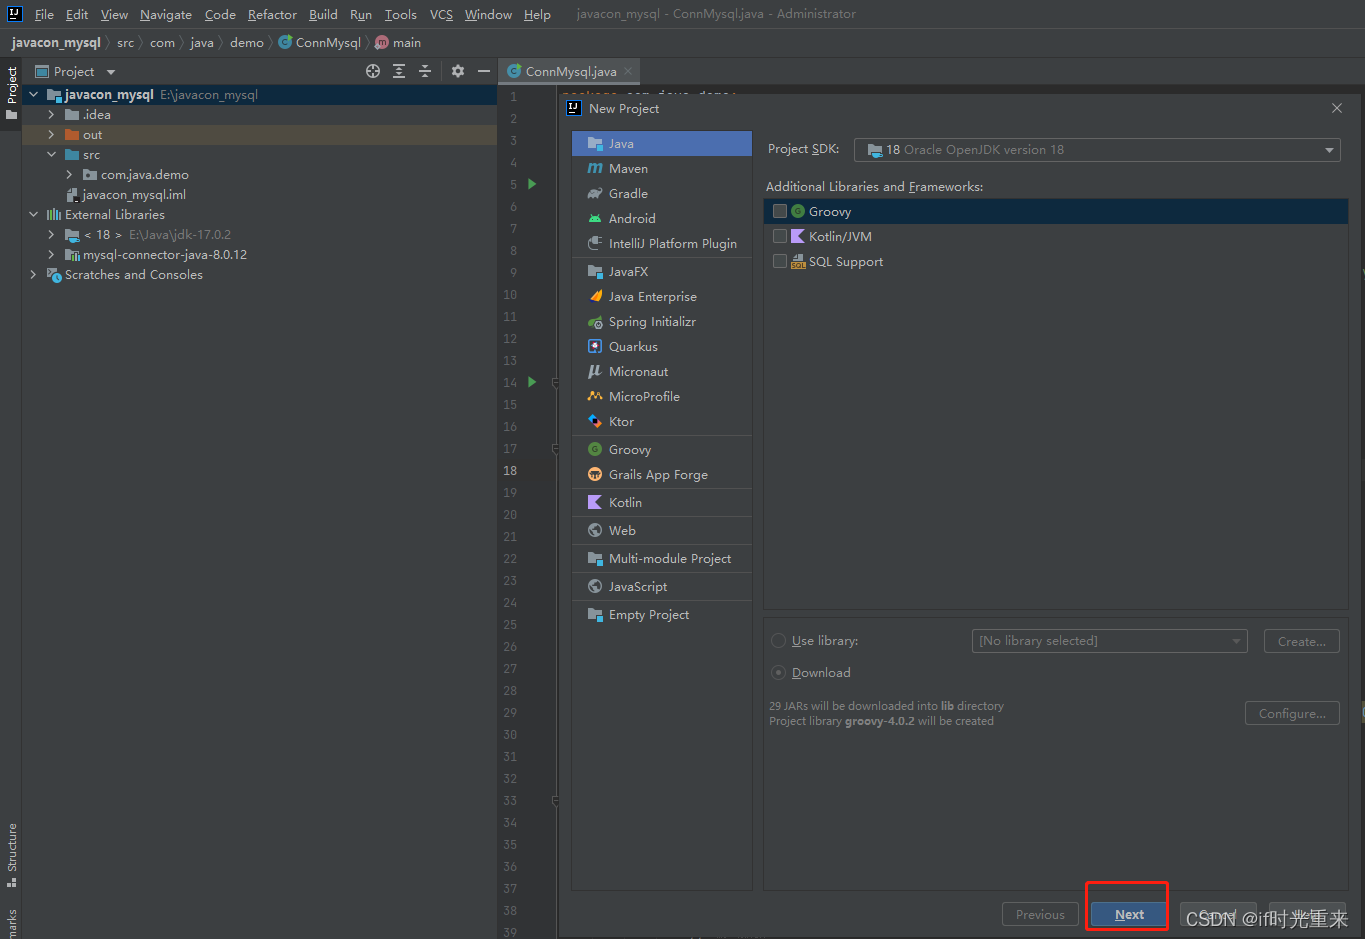Close the New Project dialog
The height and width of the screenshot is (939, 1365).
1337,108
